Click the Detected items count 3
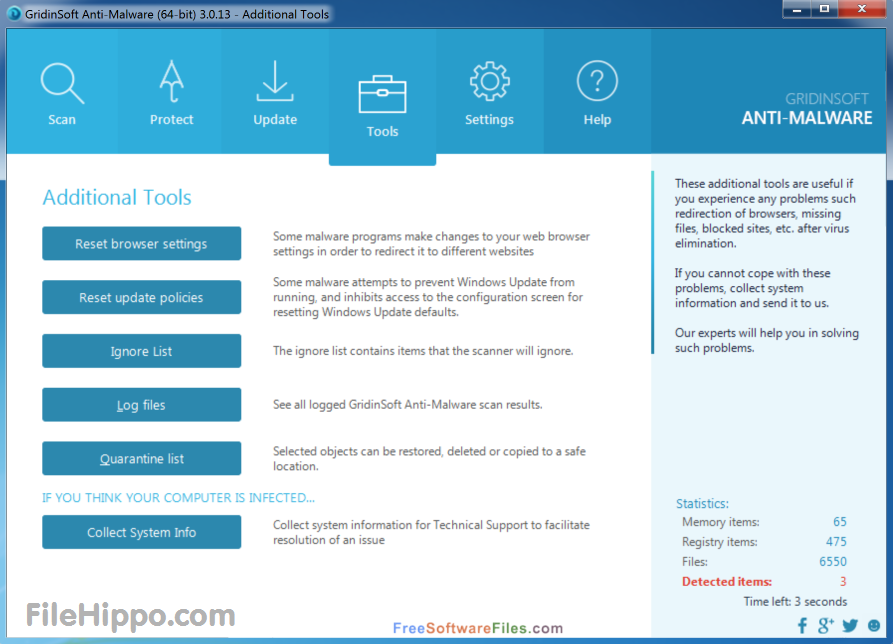 click(843, 581)
